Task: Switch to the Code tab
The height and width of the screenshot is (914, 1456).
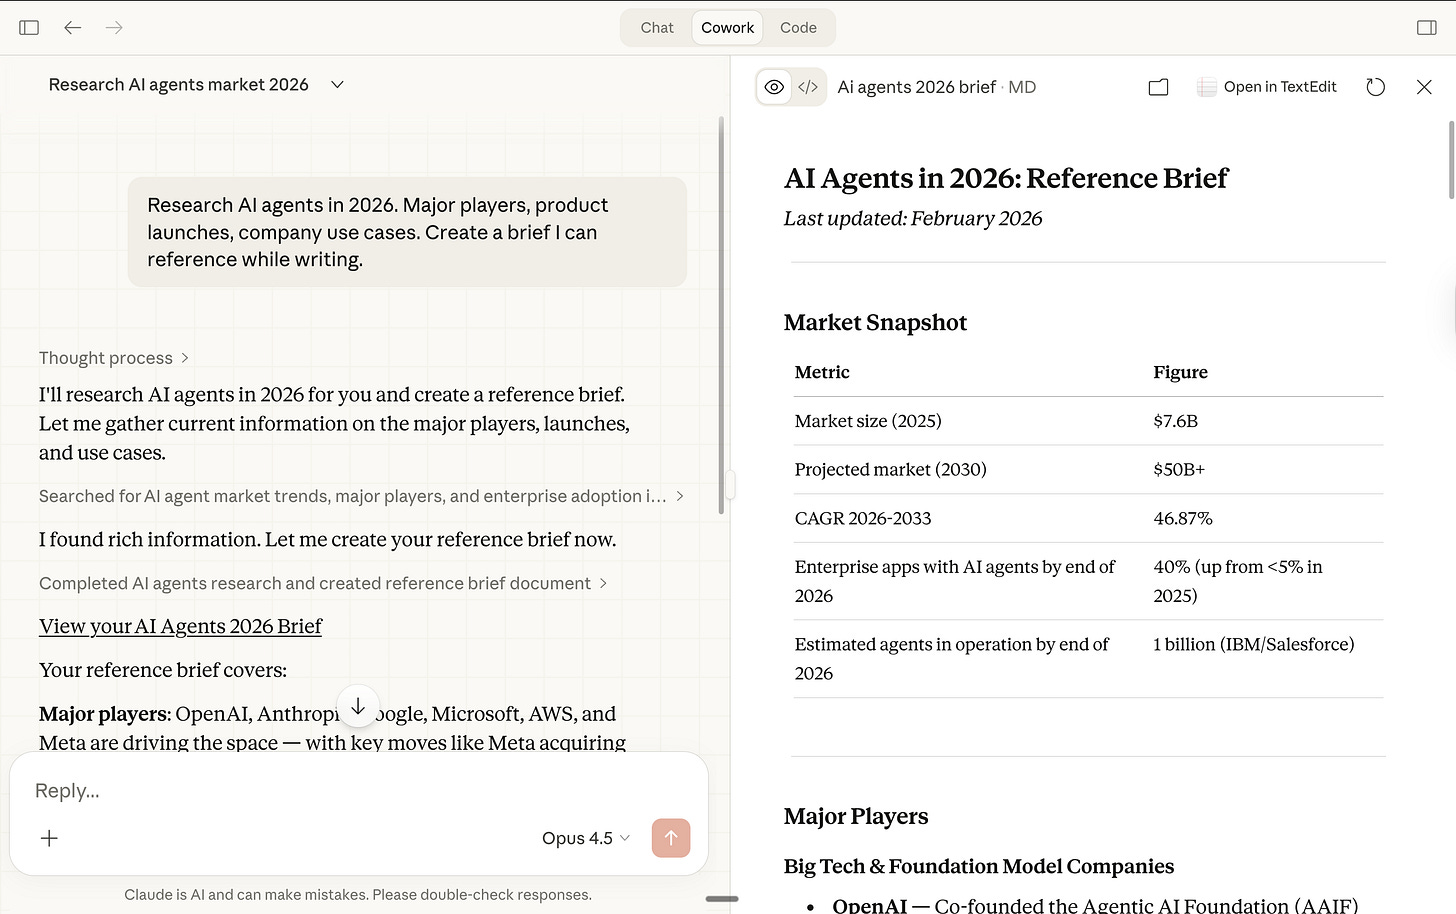Action: click(x=798, y=28)
